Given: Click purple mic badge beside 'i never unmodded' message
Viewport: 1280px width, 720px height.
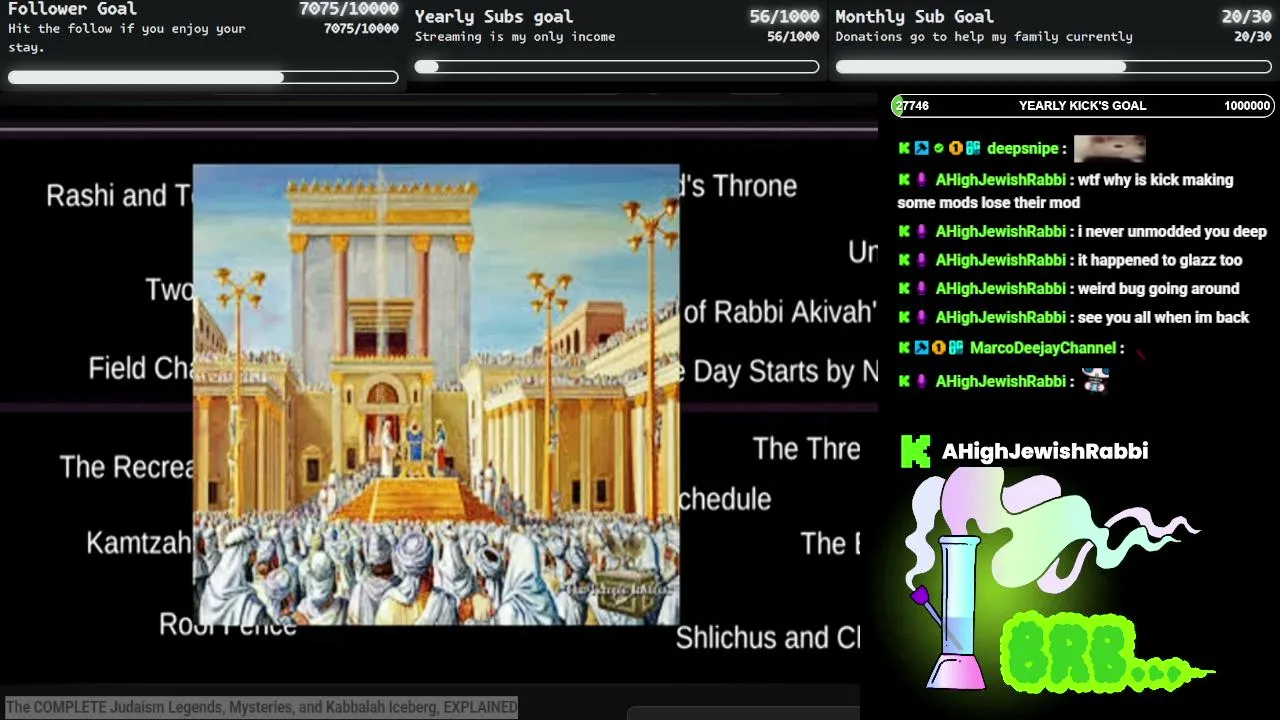Looking at the screenshot, I should click(x=922, y=231).
